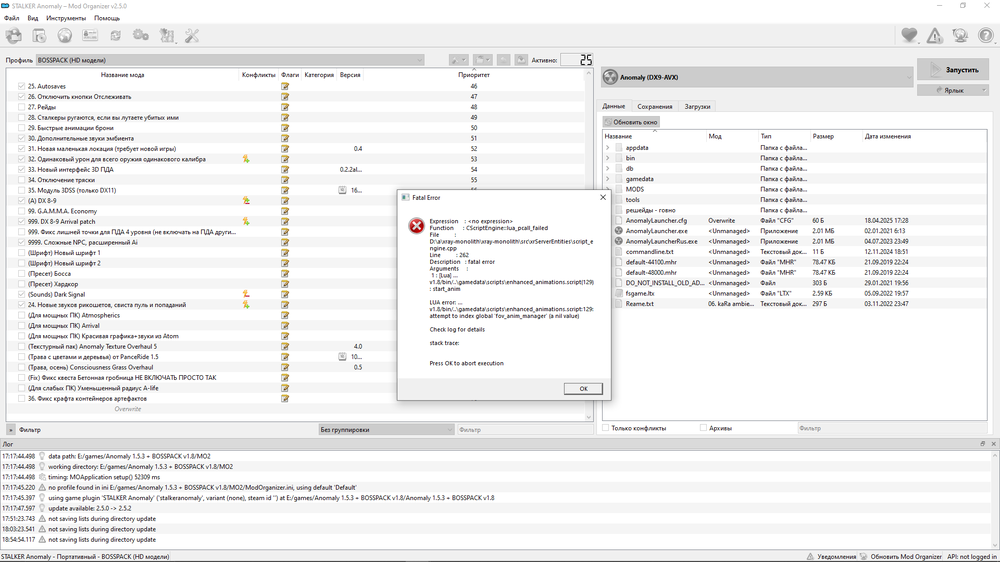
Task: Switch to the Сохранения tab
Action: click(655, 106)
